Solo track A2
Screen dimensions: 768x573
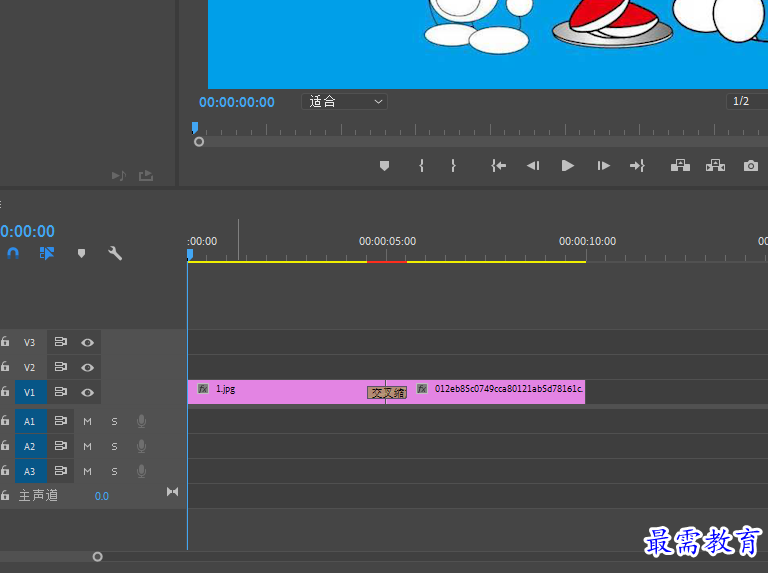point(114,447)
